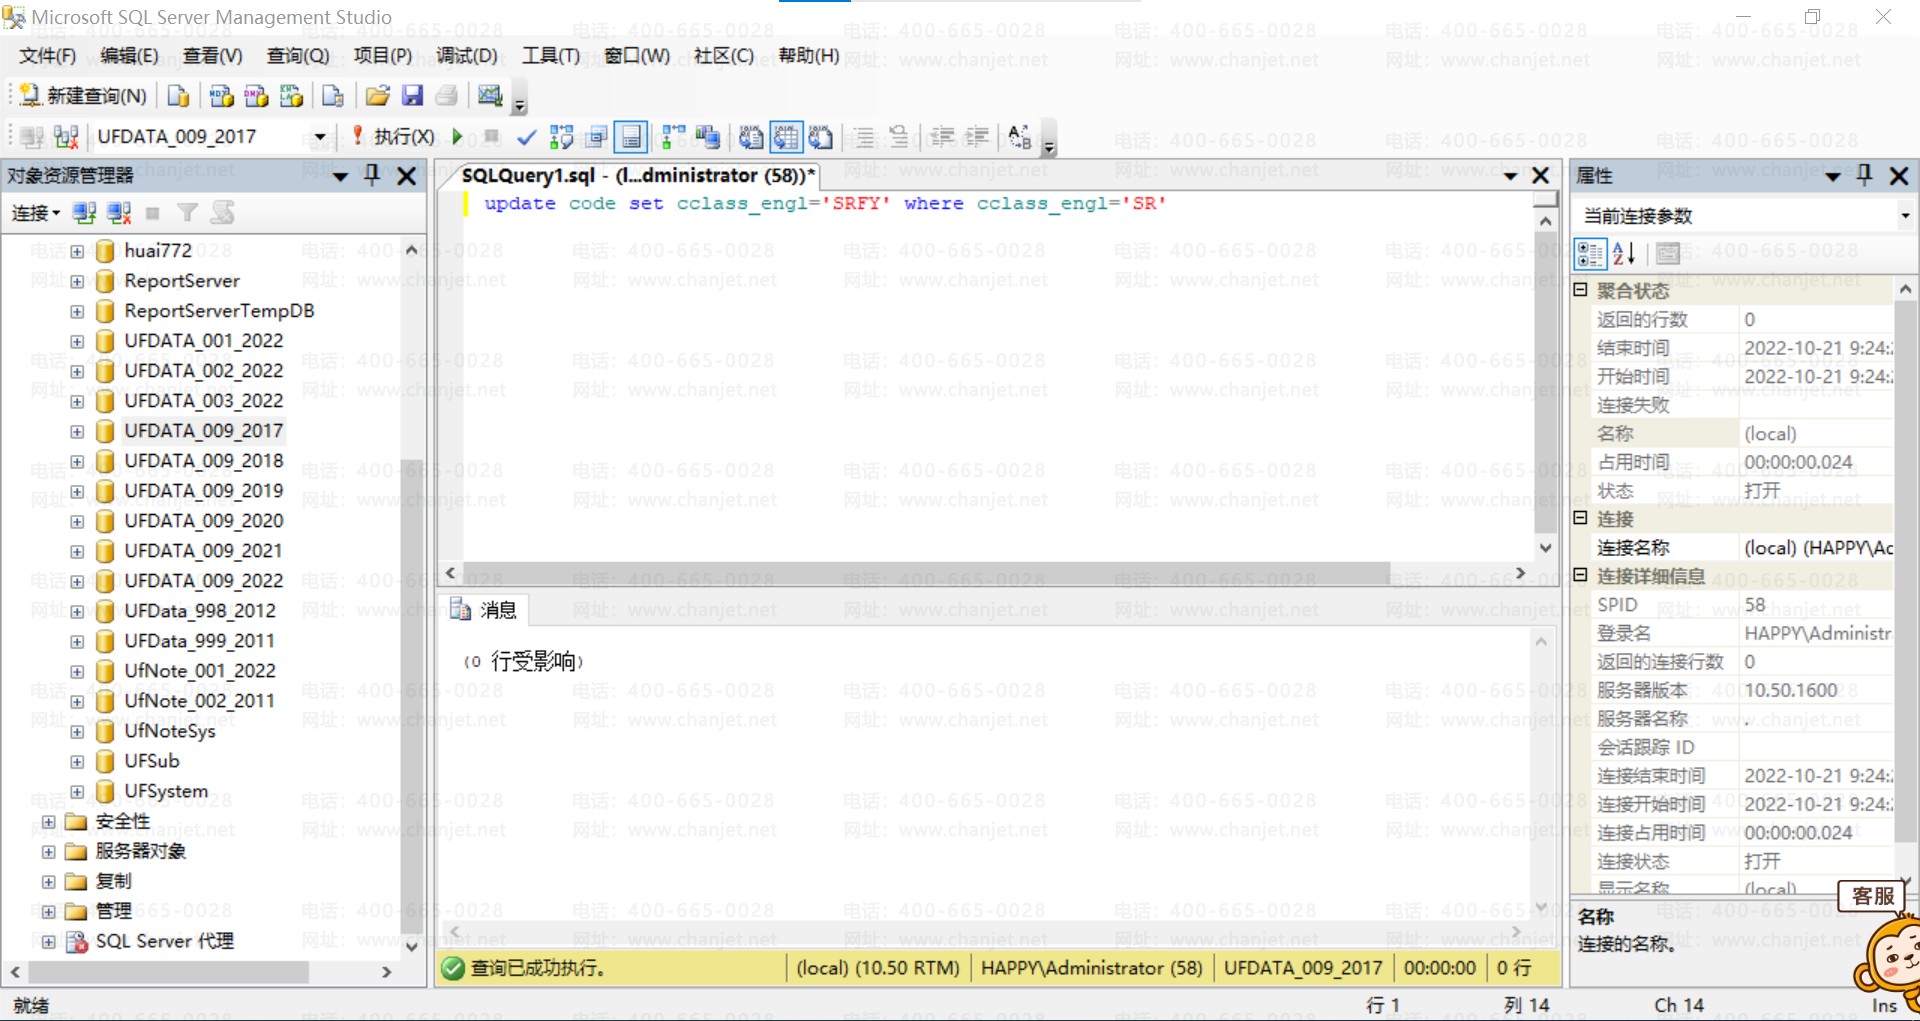Select the 消息 results tab

point(486,610)
